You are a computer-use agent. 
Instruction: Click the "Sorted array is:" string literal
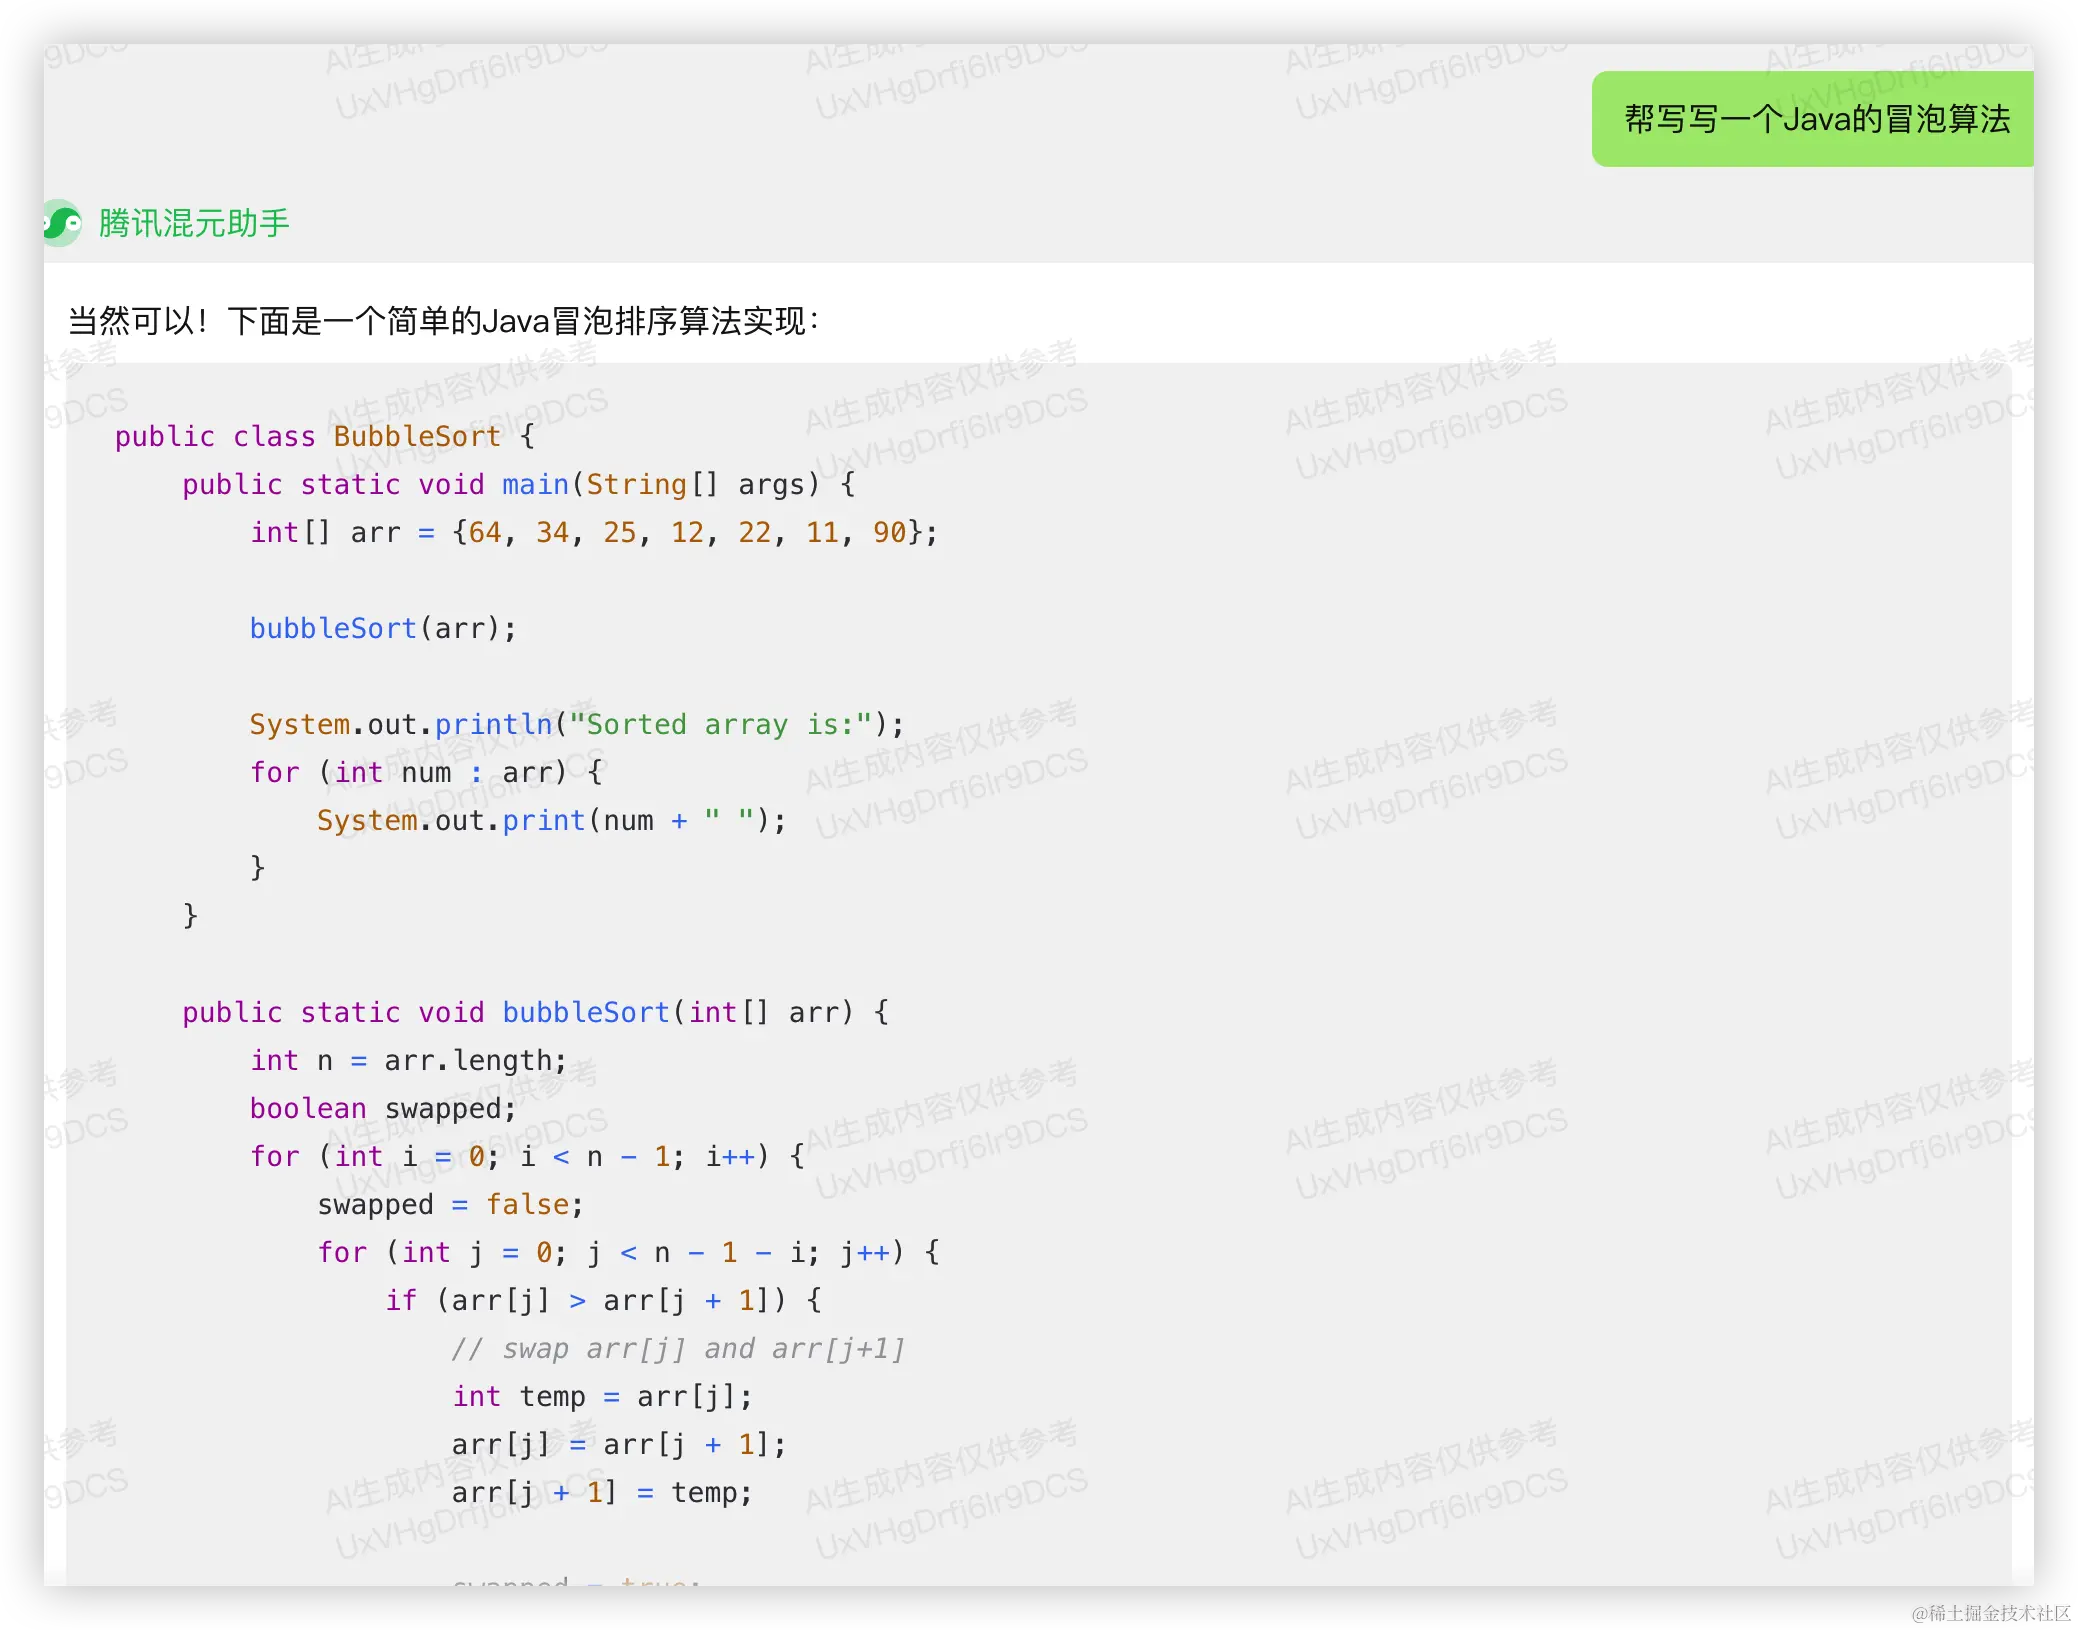(720, 725)
